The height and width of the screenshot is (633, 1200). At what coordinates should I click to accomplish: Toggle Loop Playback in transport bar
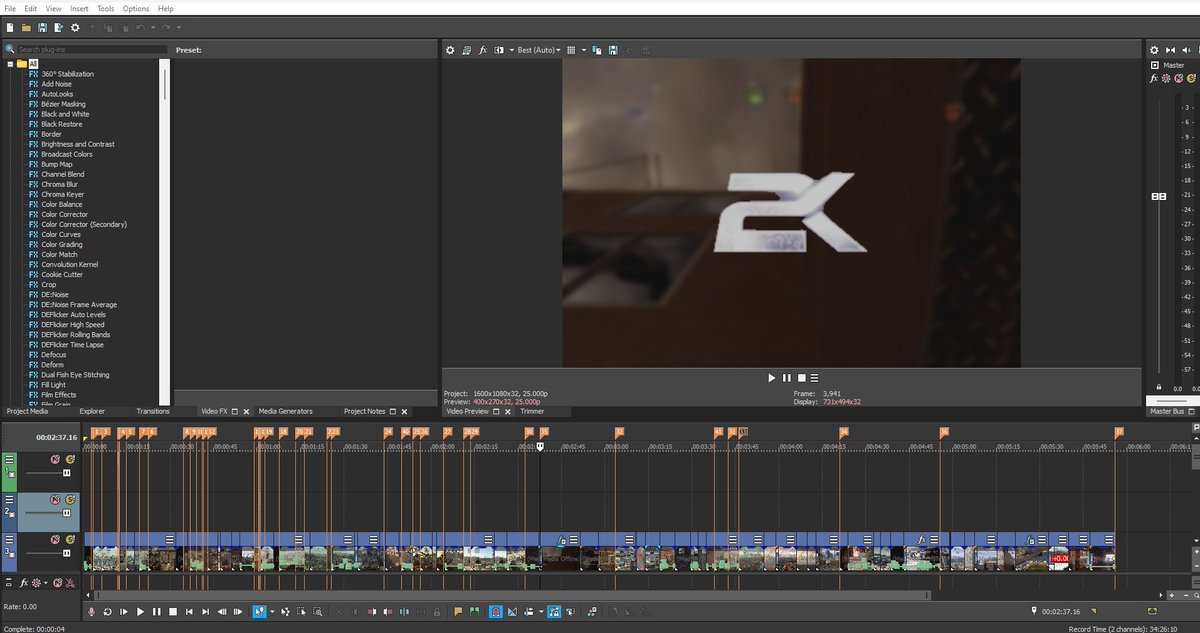coord(107,611)
